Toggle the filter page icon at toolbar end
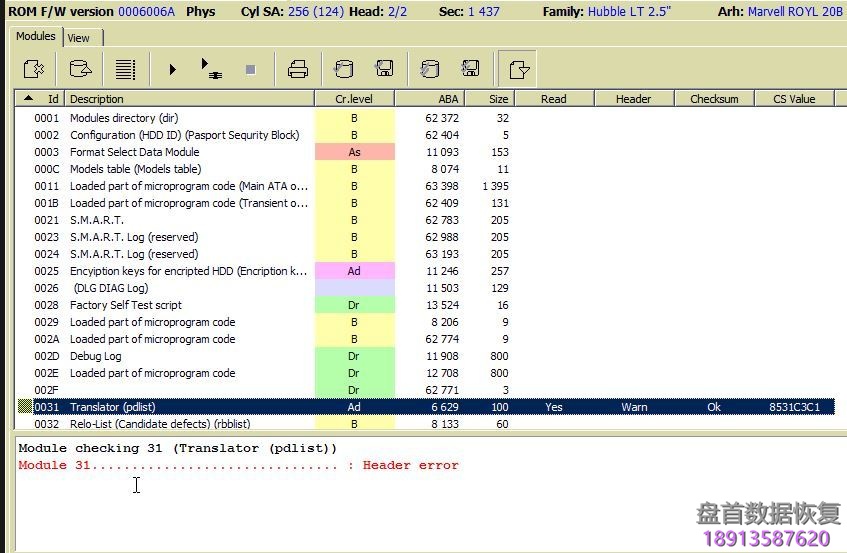847x553 pixels. pyautogui.click(x=518, y=69)
